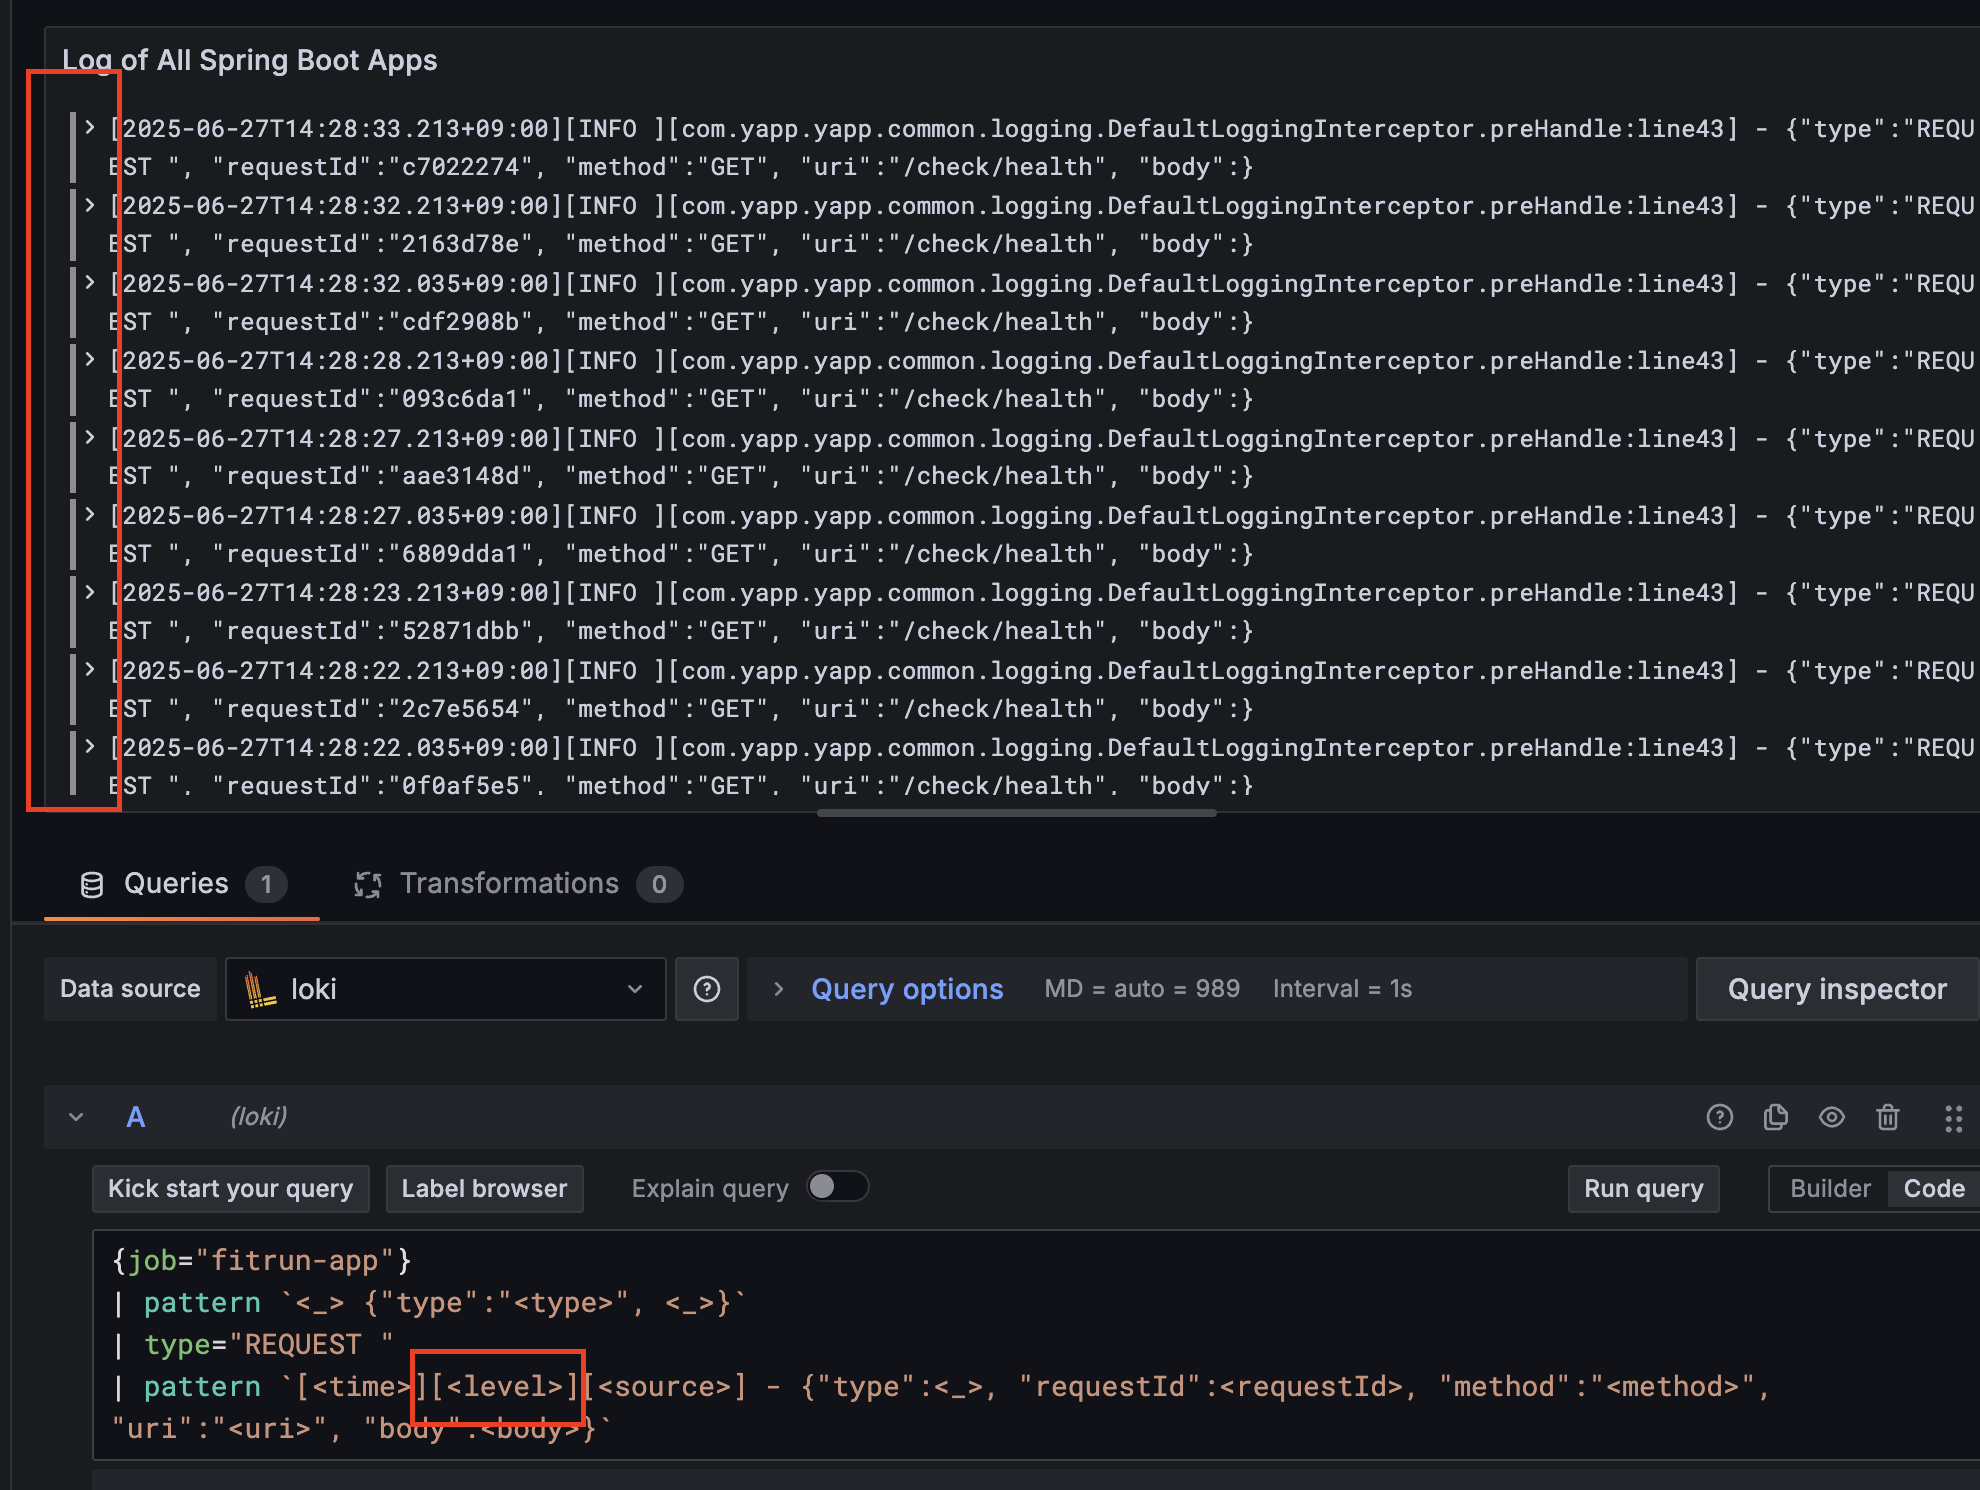Click the (loki) label in query row
This screenshot has width=1980, height=1490.
259,1117
